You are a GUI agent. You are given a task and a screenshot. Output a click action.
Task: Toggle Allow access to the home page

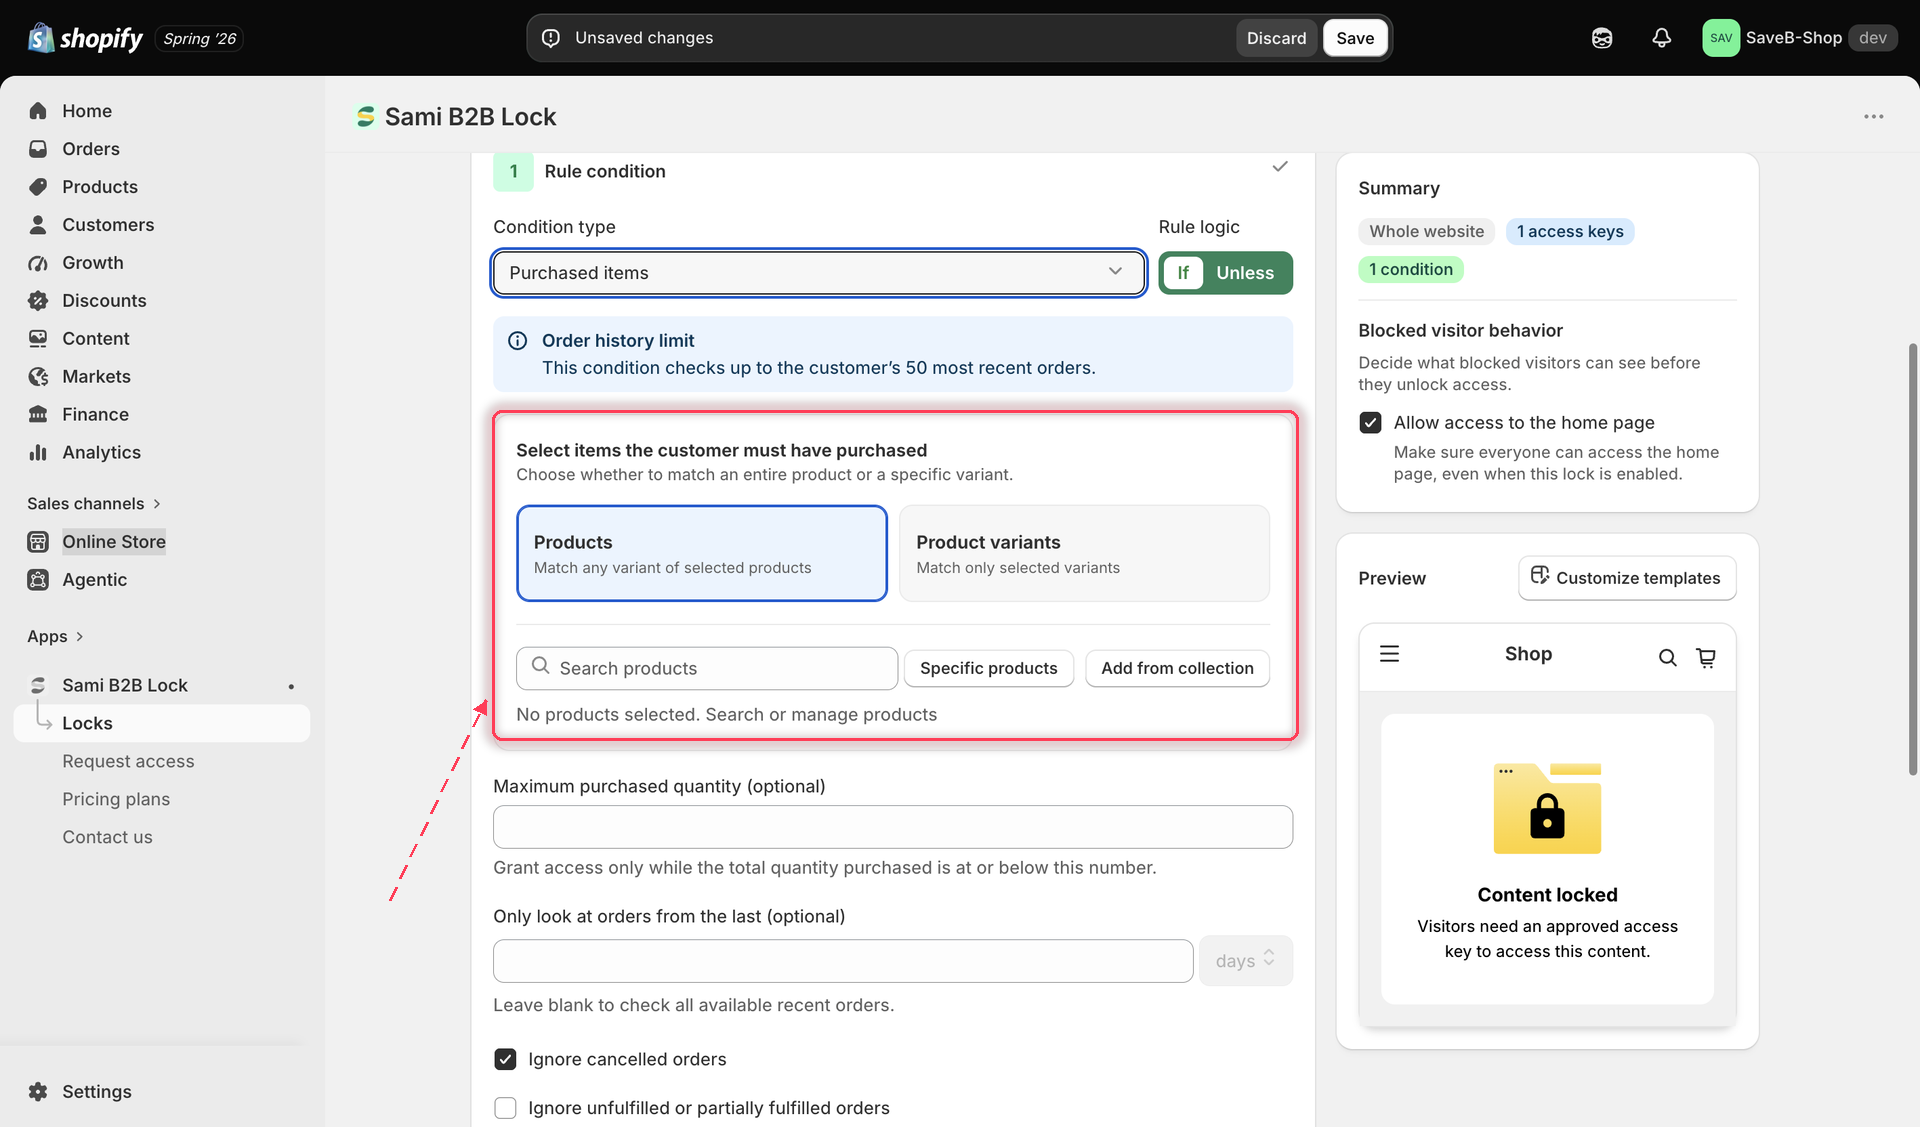pyautogui.click(x=1370, y=423)
